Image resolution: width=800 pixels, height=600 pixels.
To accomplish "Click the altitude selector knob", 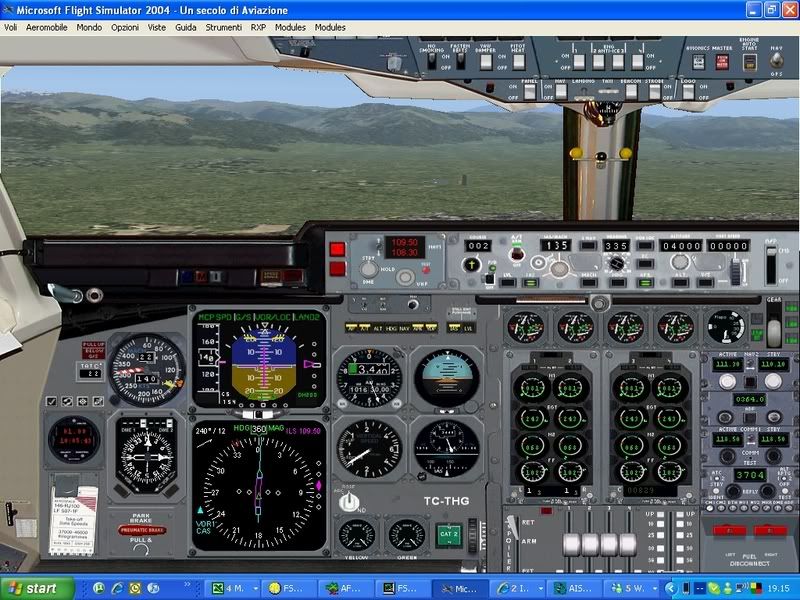I will click(x=680, y=262).
